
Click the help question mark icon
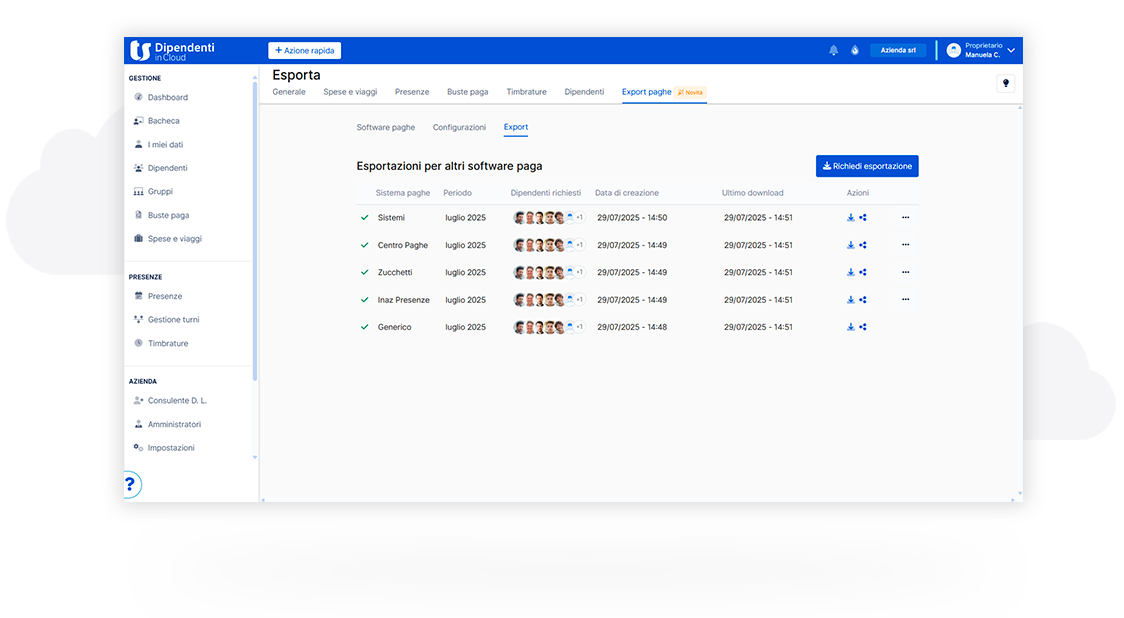(x=130, y=485)
